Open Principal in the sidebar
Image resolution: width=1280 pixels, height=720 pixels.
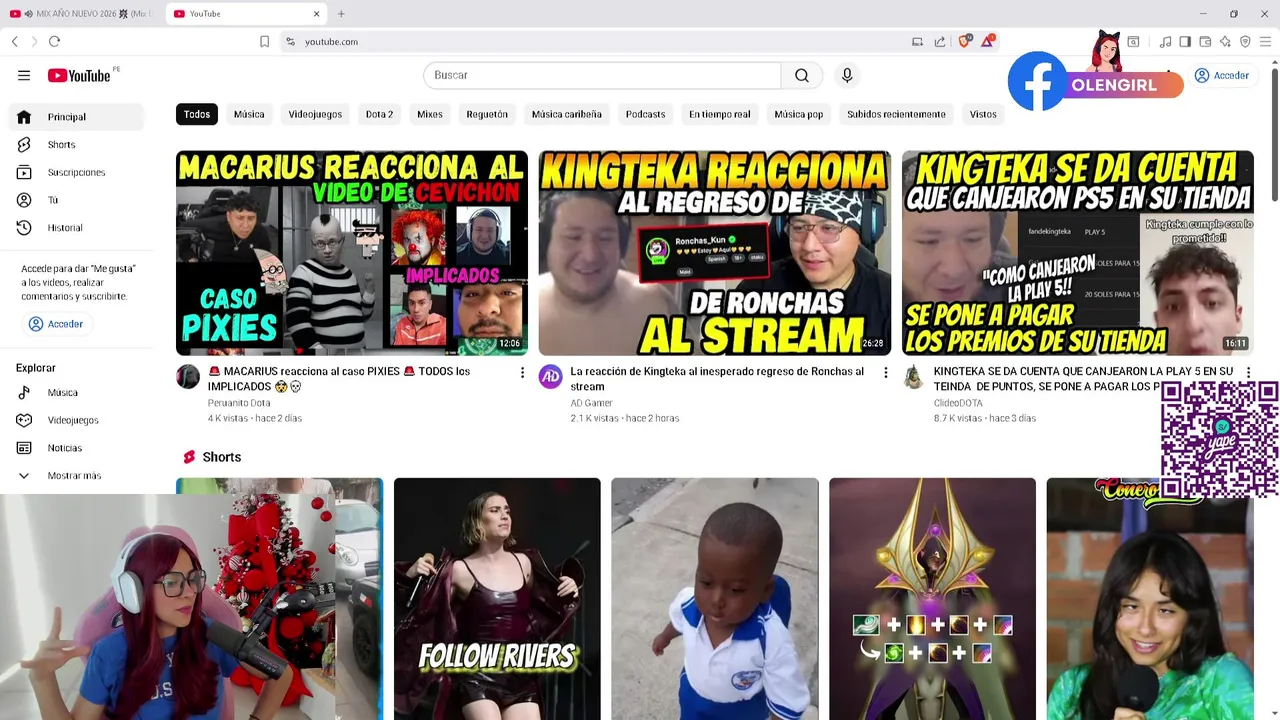(x=76, y=117)
